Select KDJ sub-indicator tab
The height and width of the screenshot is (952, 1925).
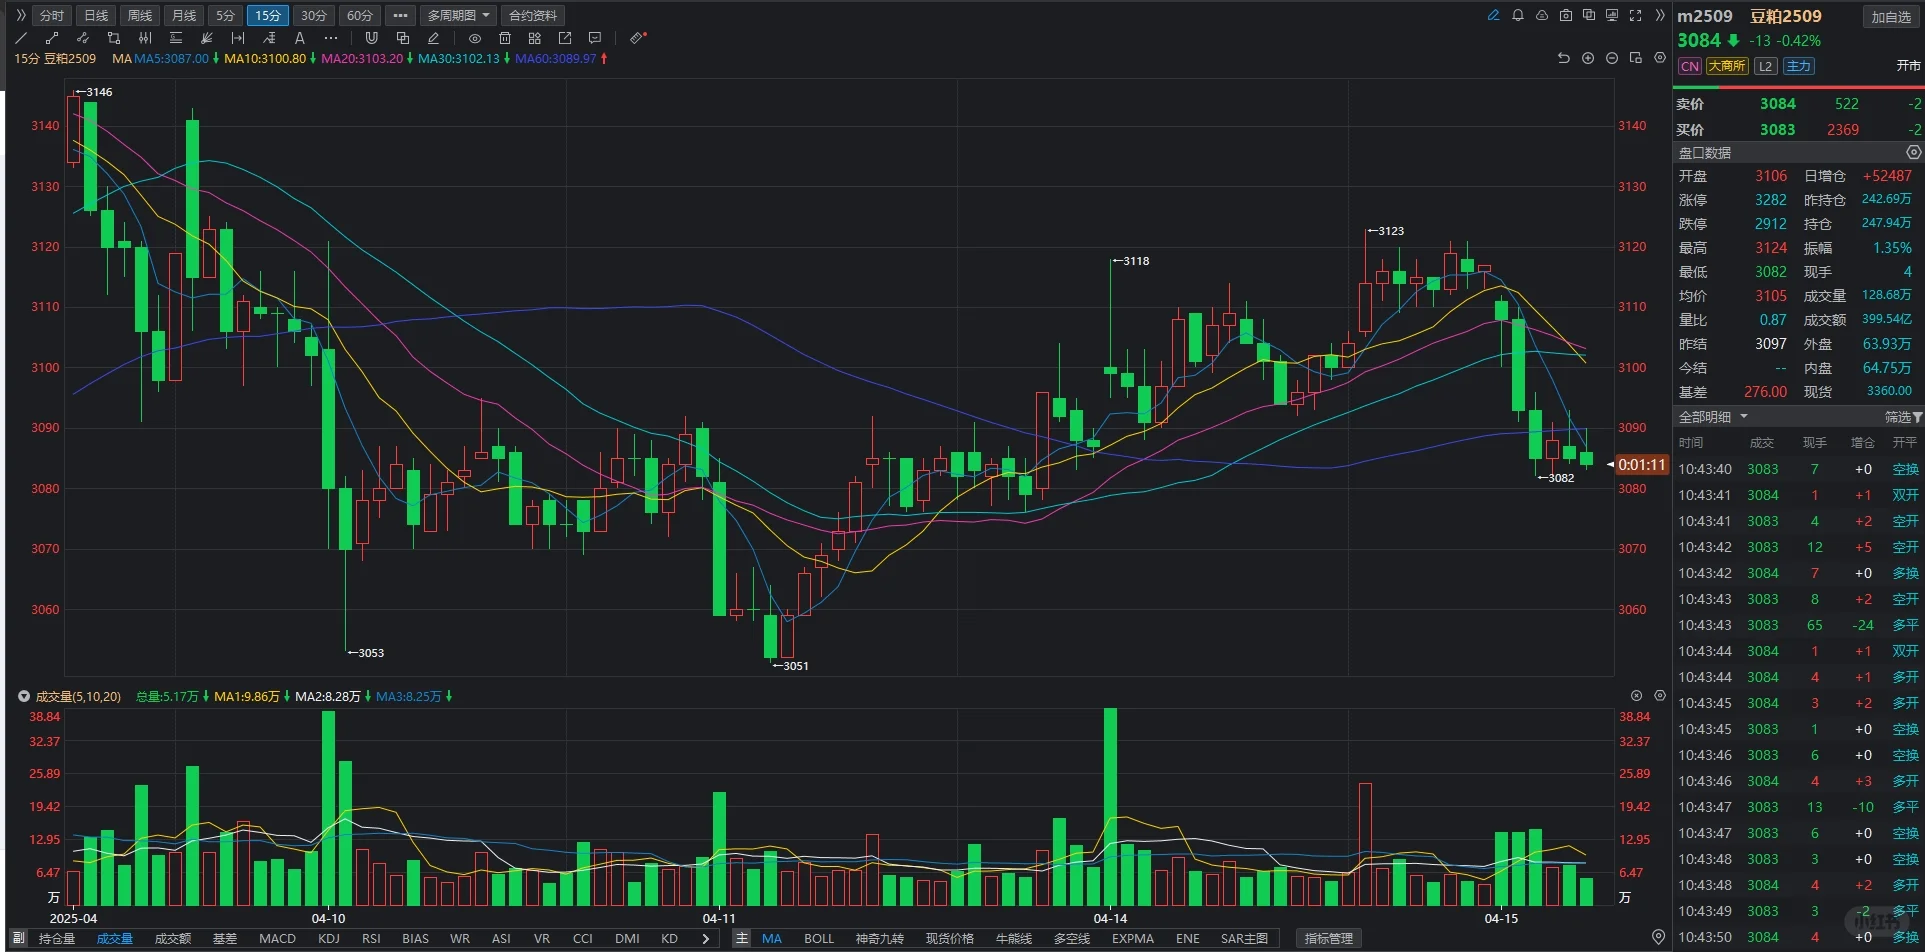(x=329, y=938)
